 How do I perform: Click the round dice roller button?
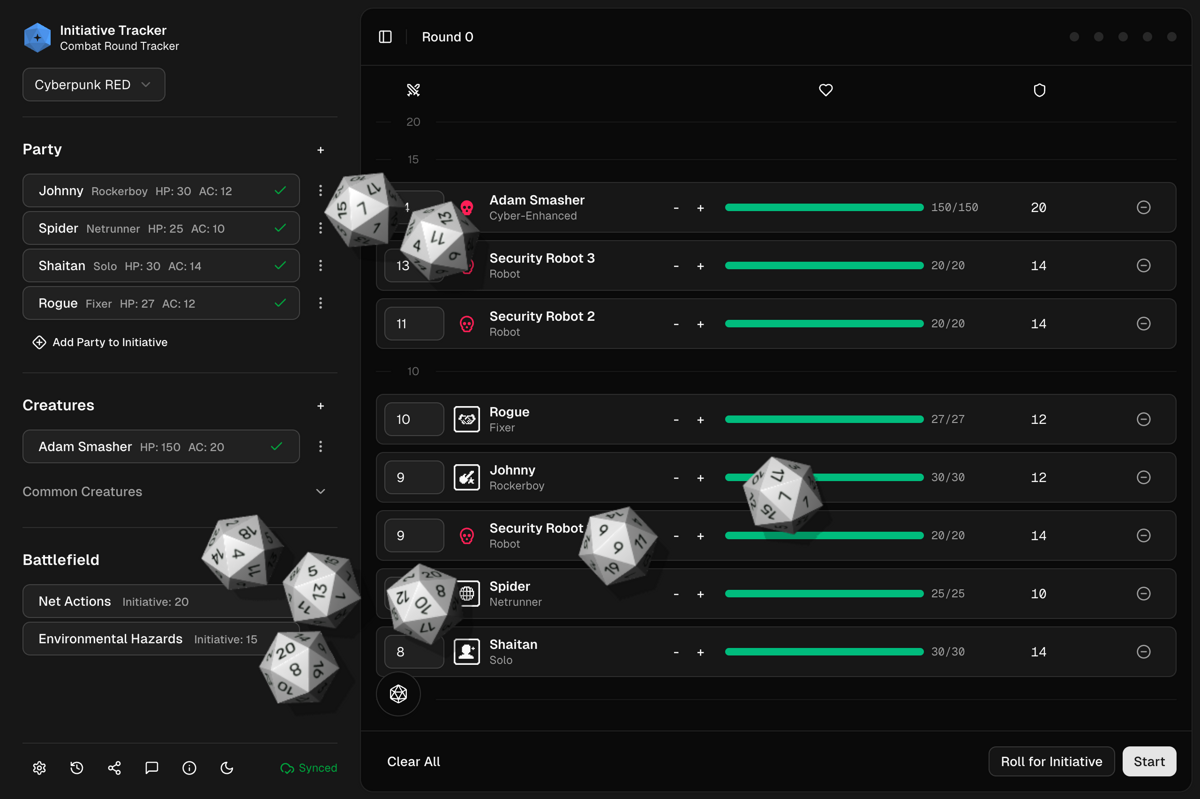398,694
